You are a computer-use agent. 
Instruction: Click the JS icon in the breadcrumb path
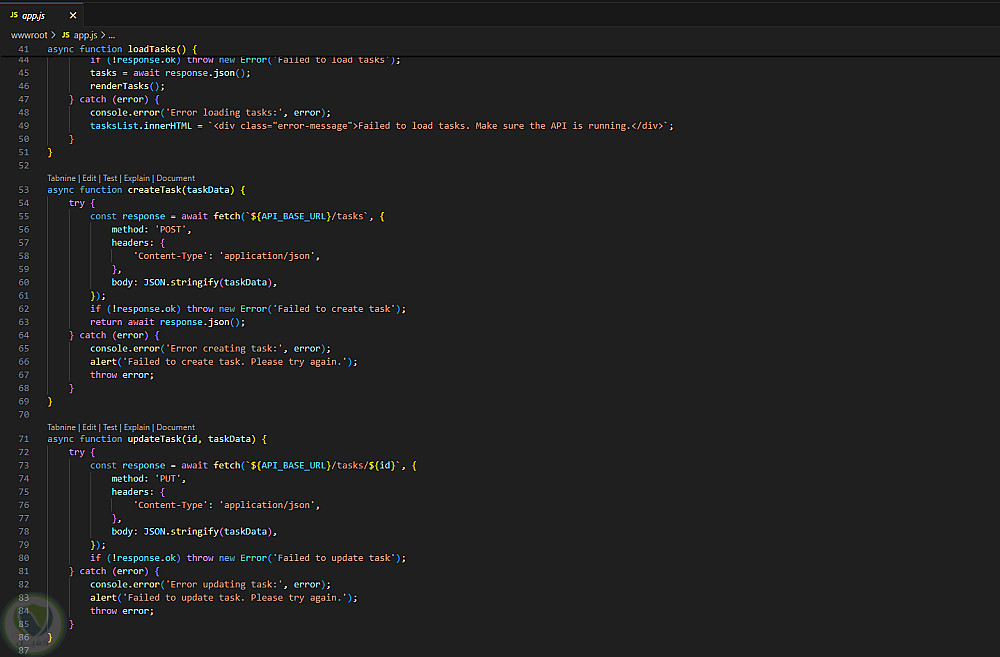tap(66, 34)
